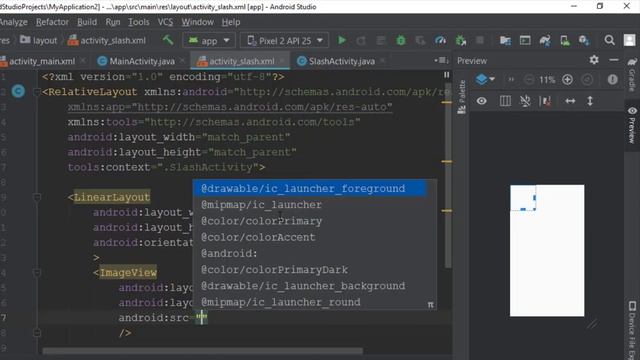Open the Device File Explorer side button

[x=632, y=330]
